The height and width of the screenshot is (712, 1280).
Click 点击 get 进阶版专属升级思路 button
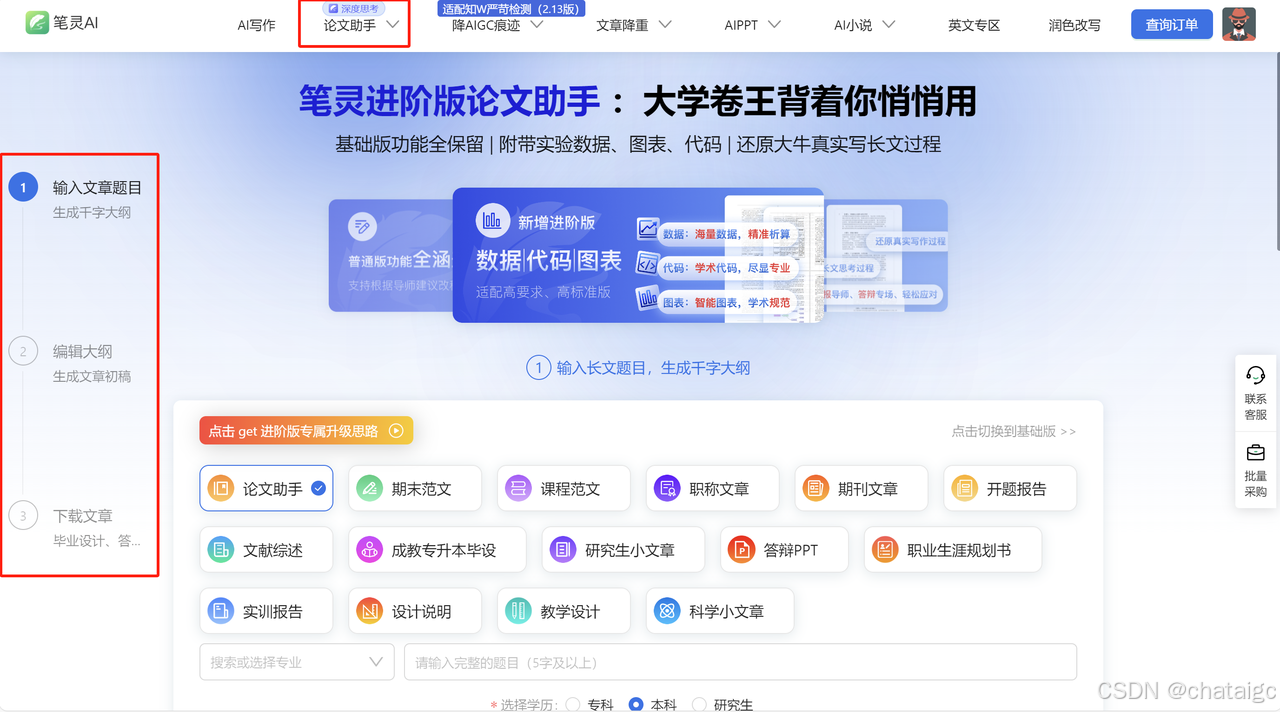pos(306,431)
